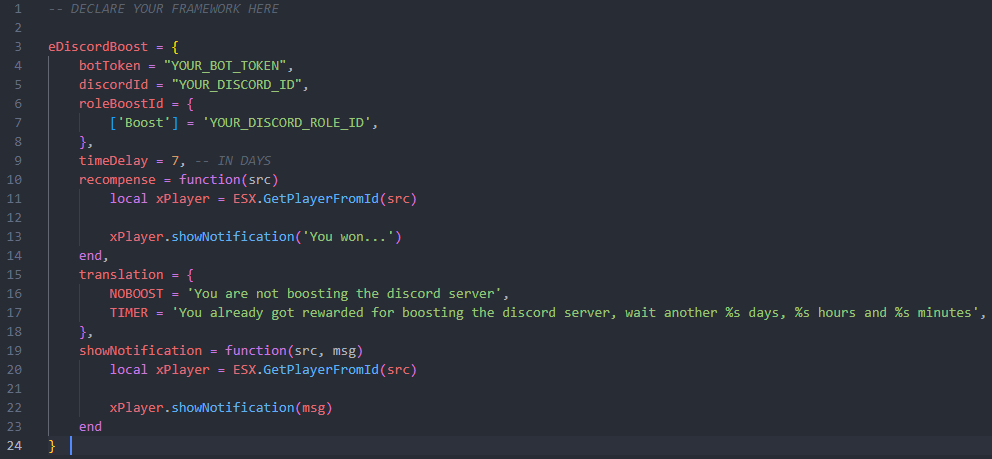Screen dimensions: 992x459
Task: Click the 'You won...' string
Action: 347,236
